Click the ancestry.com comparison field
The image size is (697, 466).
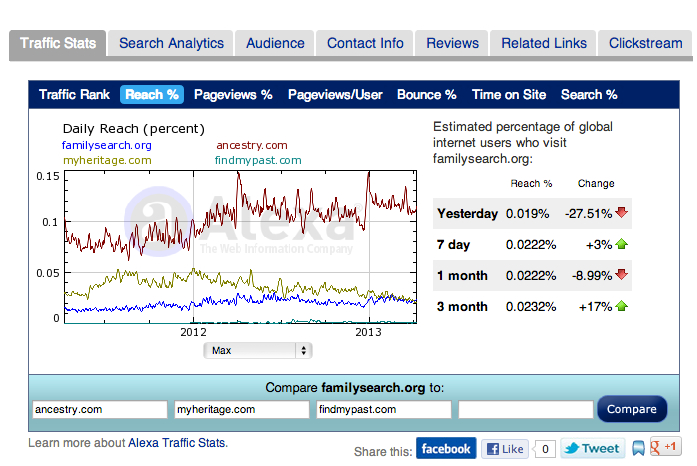point(100,410)
